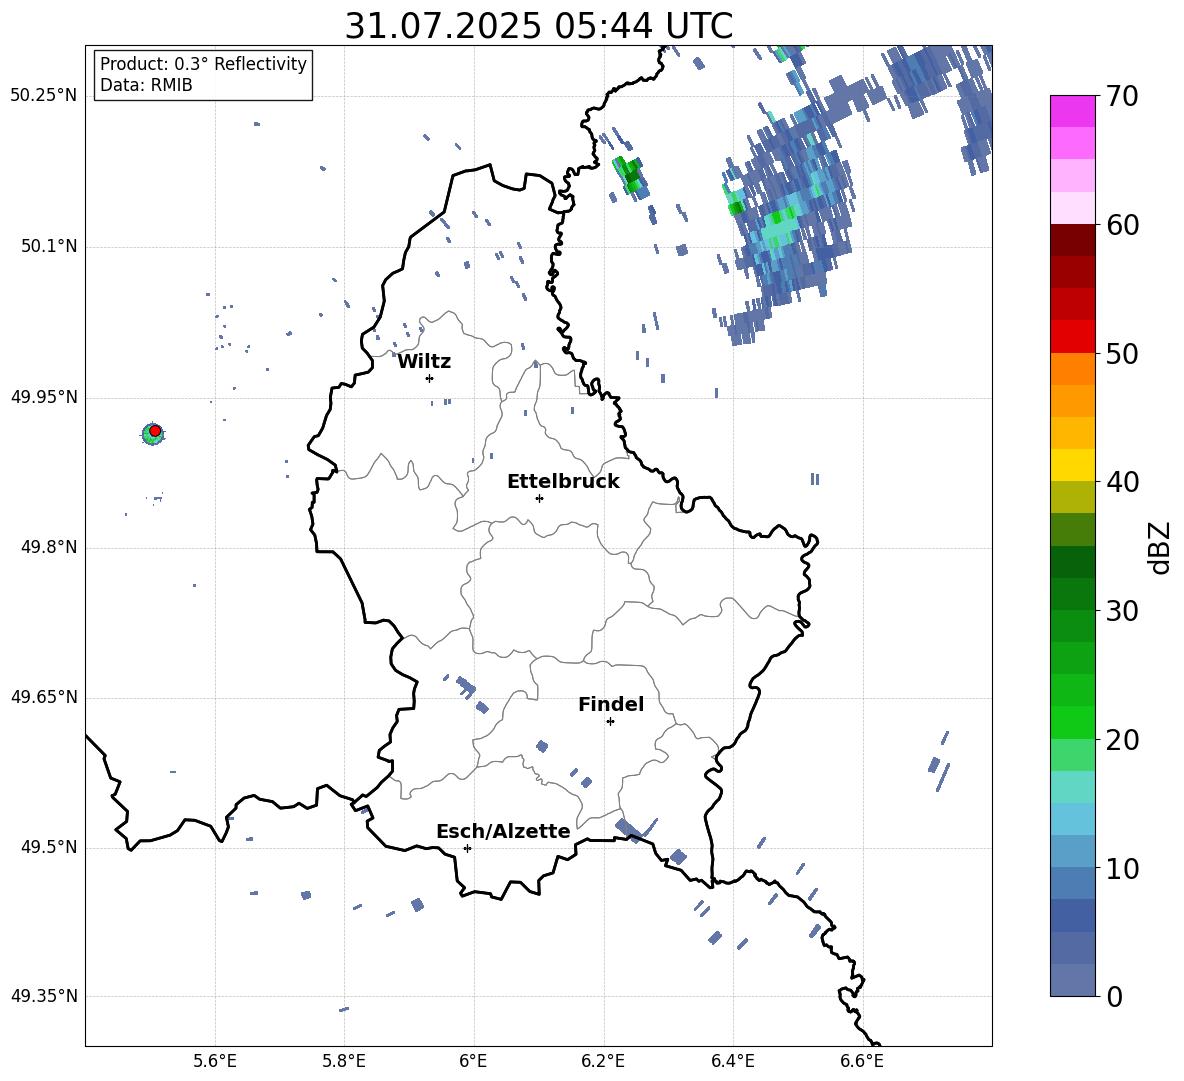1184x1081 pixels.
Task: Click the colorbar tick value 60
Action: pos(1122,225)
